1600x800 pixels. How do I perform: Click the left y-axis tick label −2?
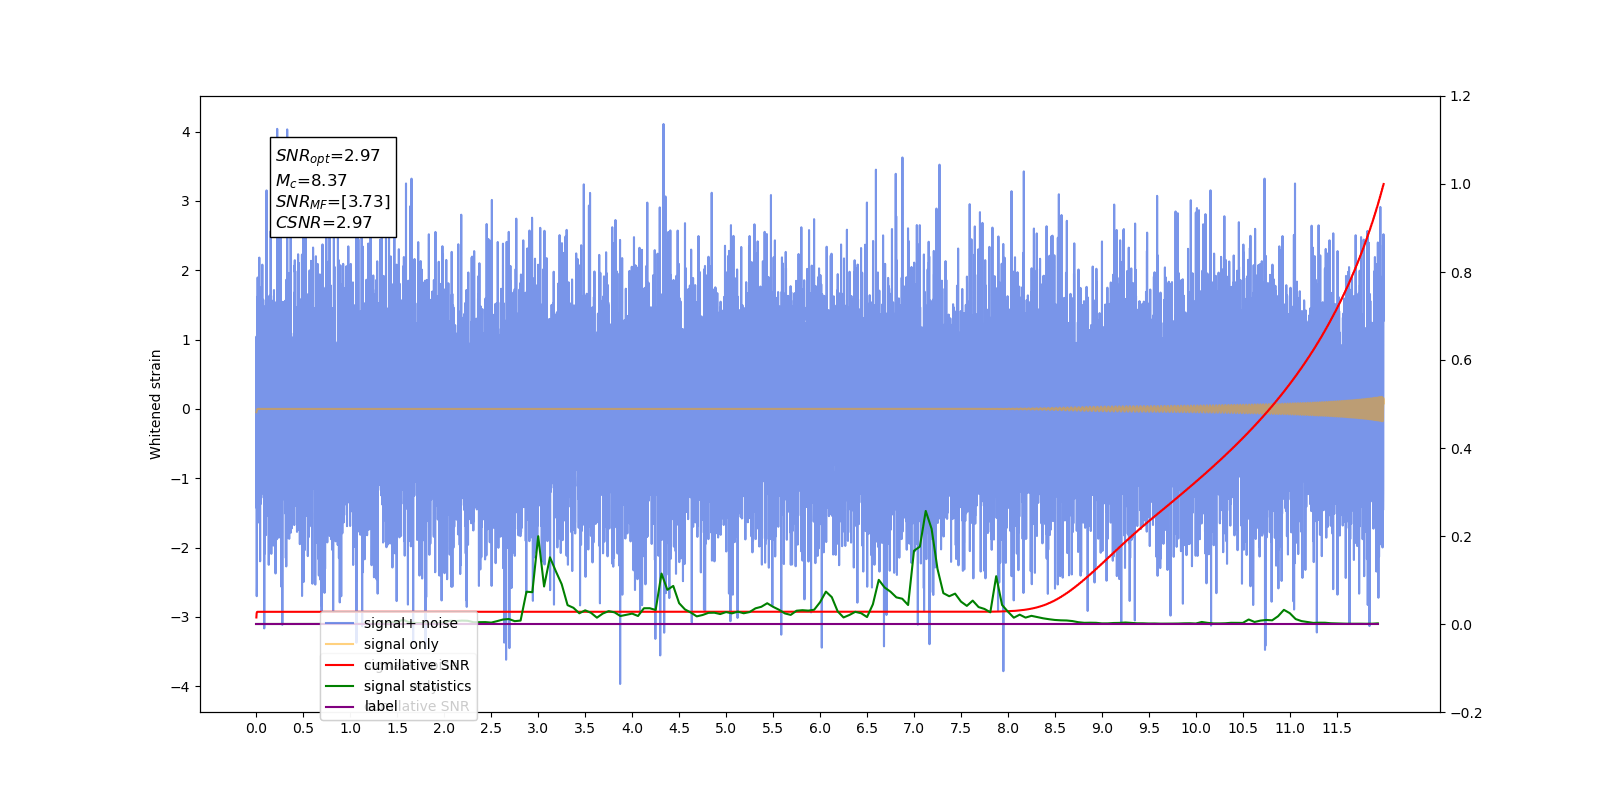coord(180,548)
